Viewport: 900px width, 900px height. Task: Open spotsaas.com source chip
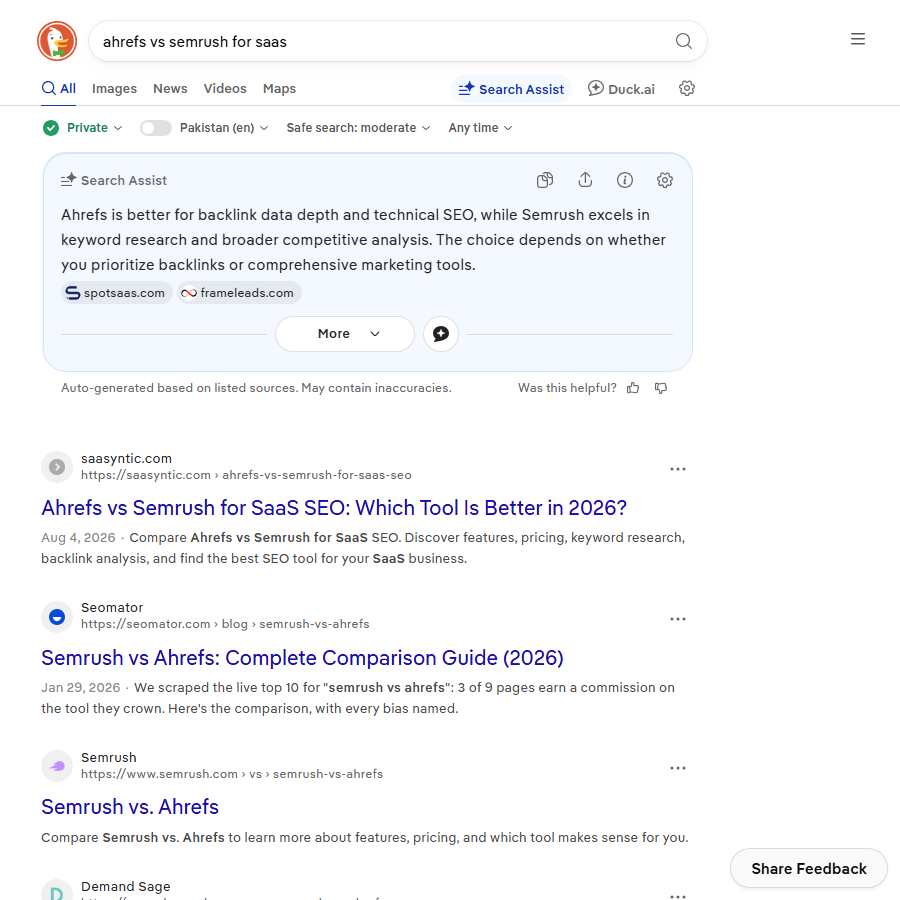(117, 293)
